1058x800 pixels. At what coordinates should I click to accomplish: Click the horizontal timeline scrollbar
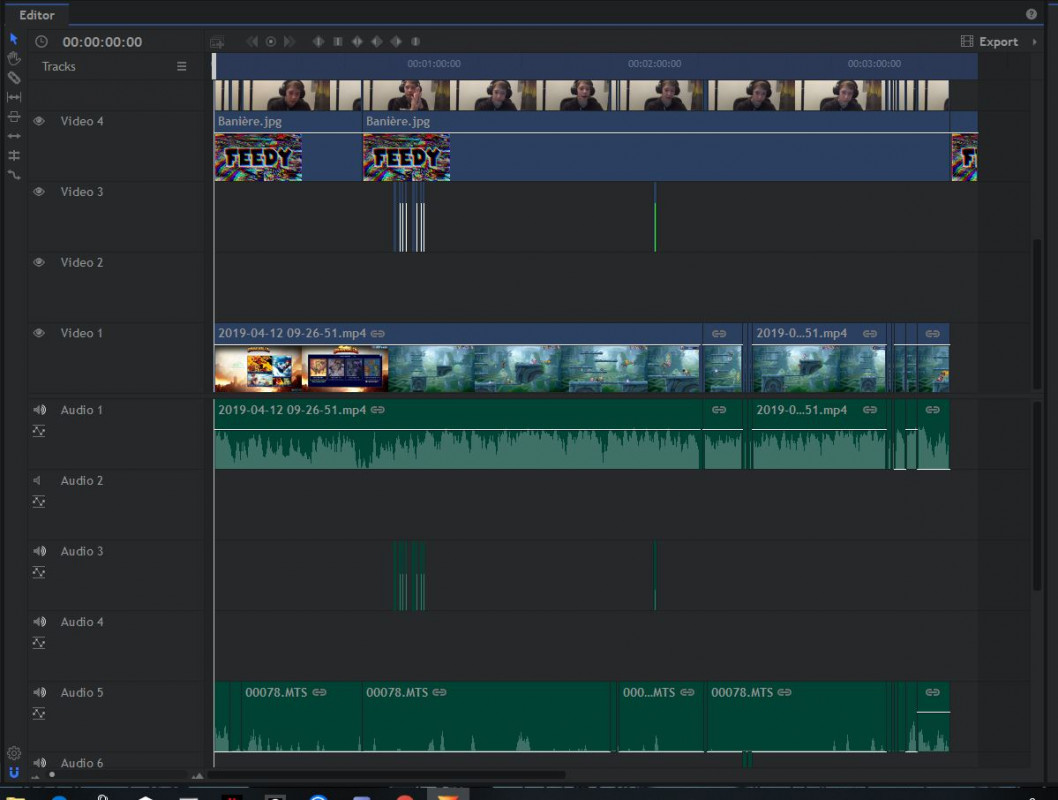tap(387, 775)
